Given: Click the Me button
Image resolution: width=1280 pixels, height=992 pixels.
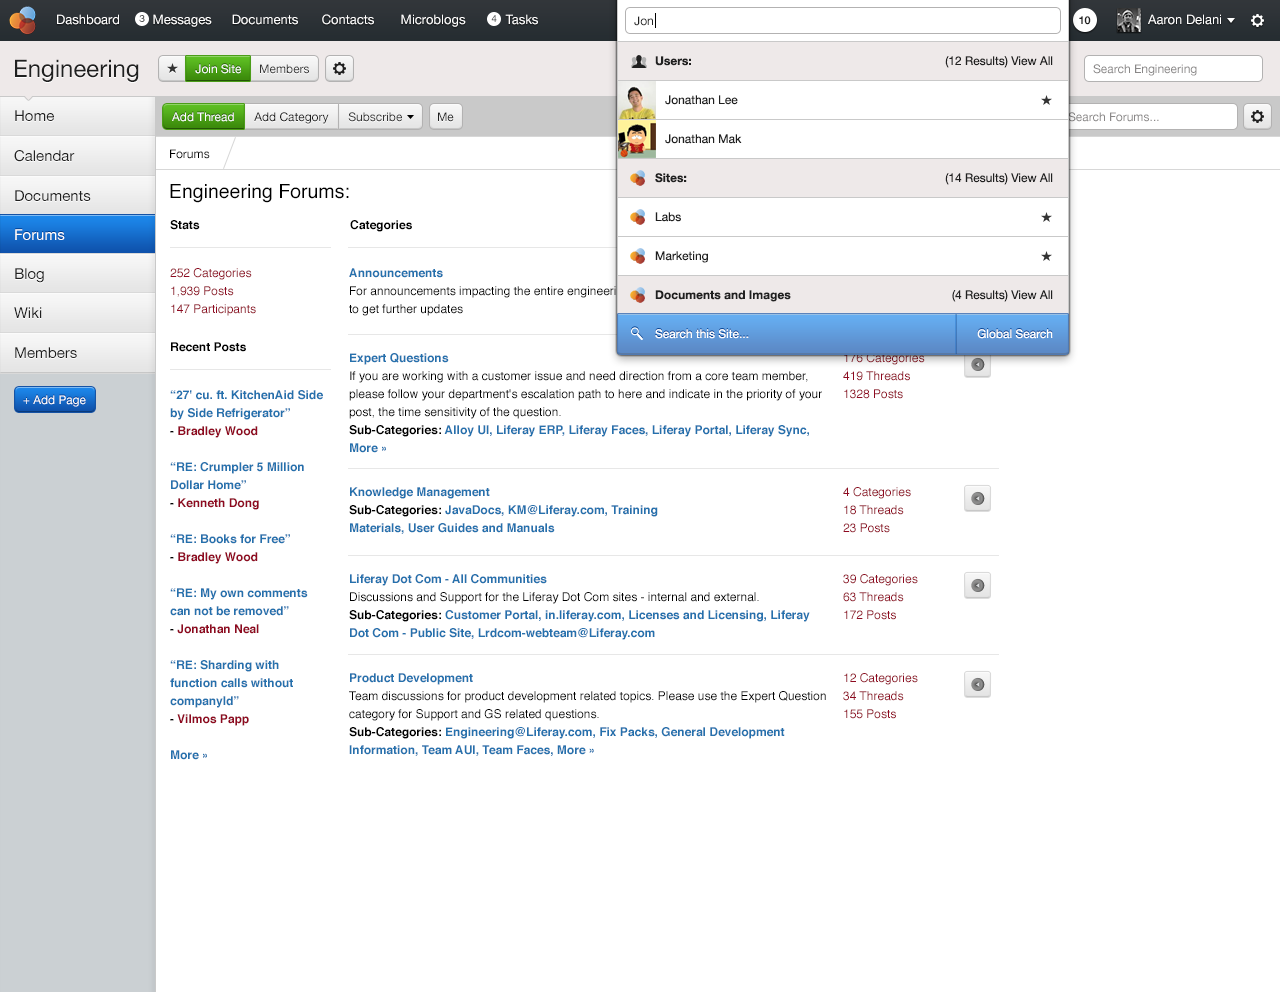Looking at the screenshot, I should coord(445,117).
